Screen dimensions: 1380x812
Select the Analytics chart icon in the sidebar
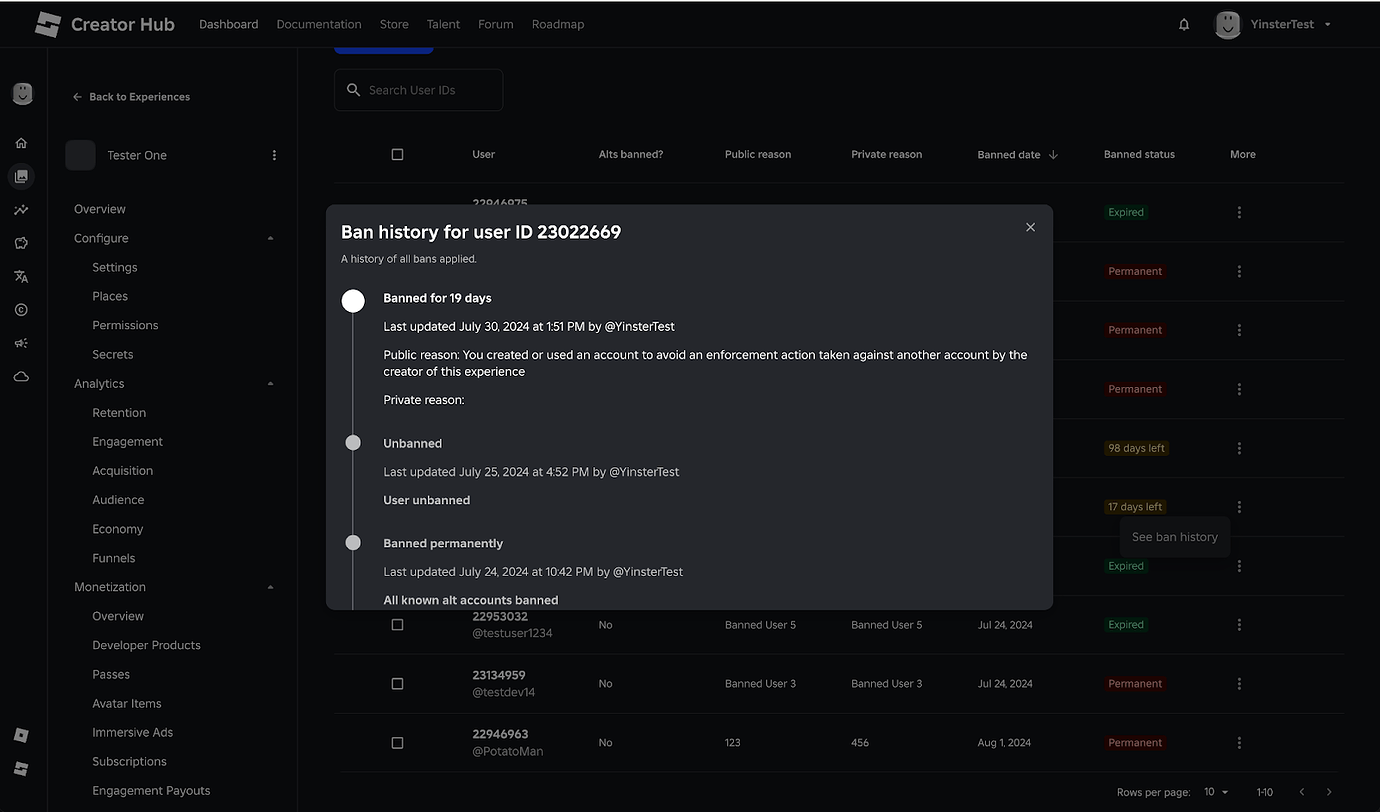[22, 209]
